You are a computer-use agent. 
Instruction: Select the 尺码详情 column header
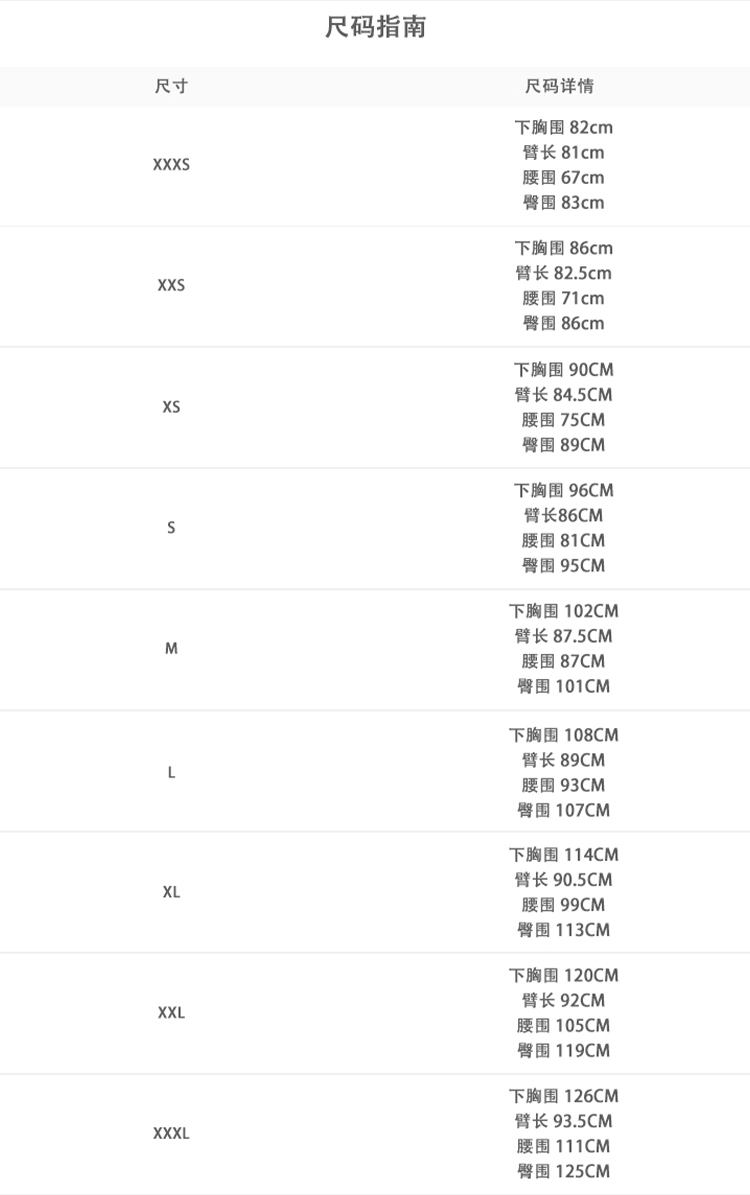560,86
